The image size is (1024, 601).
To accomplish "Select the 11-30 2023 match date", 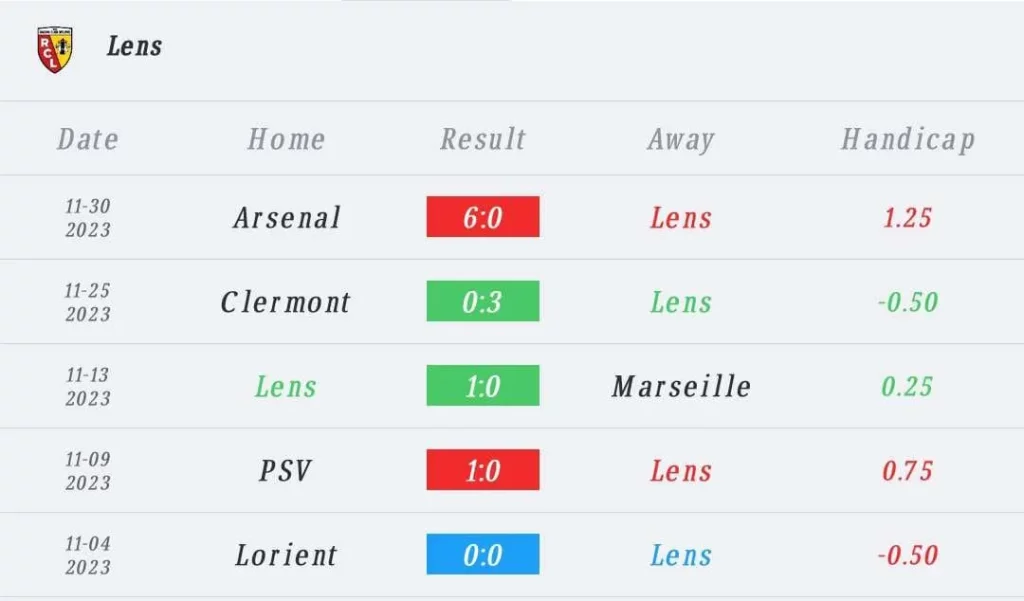I will pyautogui.click(x=88, y=218).
